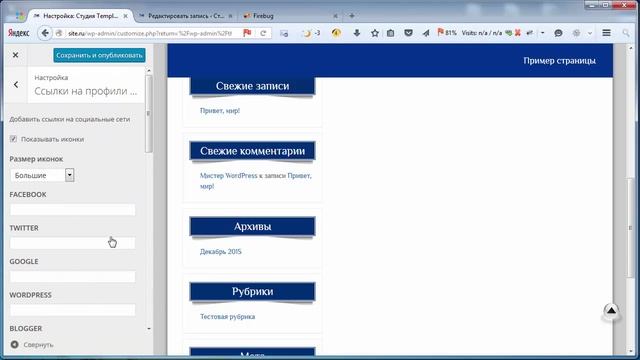Go back from the social profile links section

(x=16, y=84)
